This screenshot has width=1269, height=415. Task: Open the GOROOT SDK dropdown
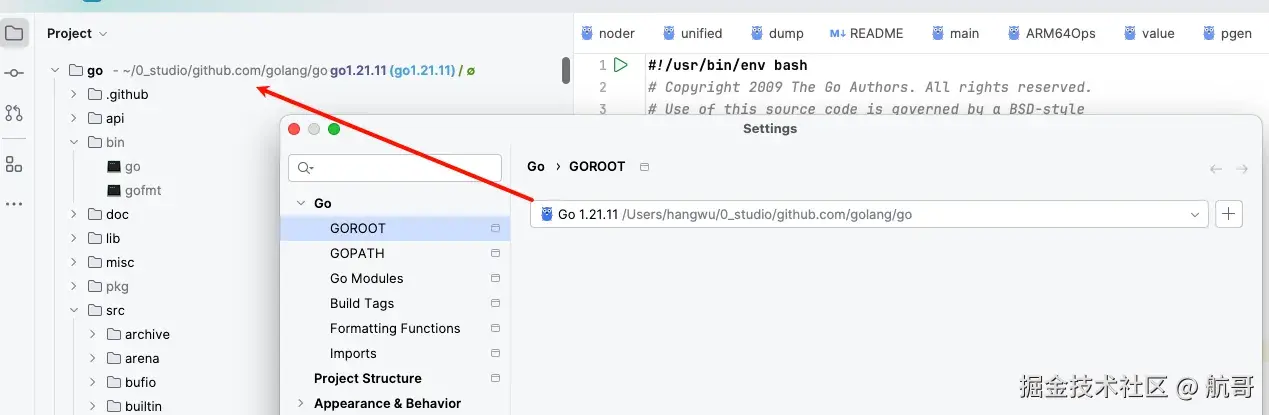click(1195, 214)
